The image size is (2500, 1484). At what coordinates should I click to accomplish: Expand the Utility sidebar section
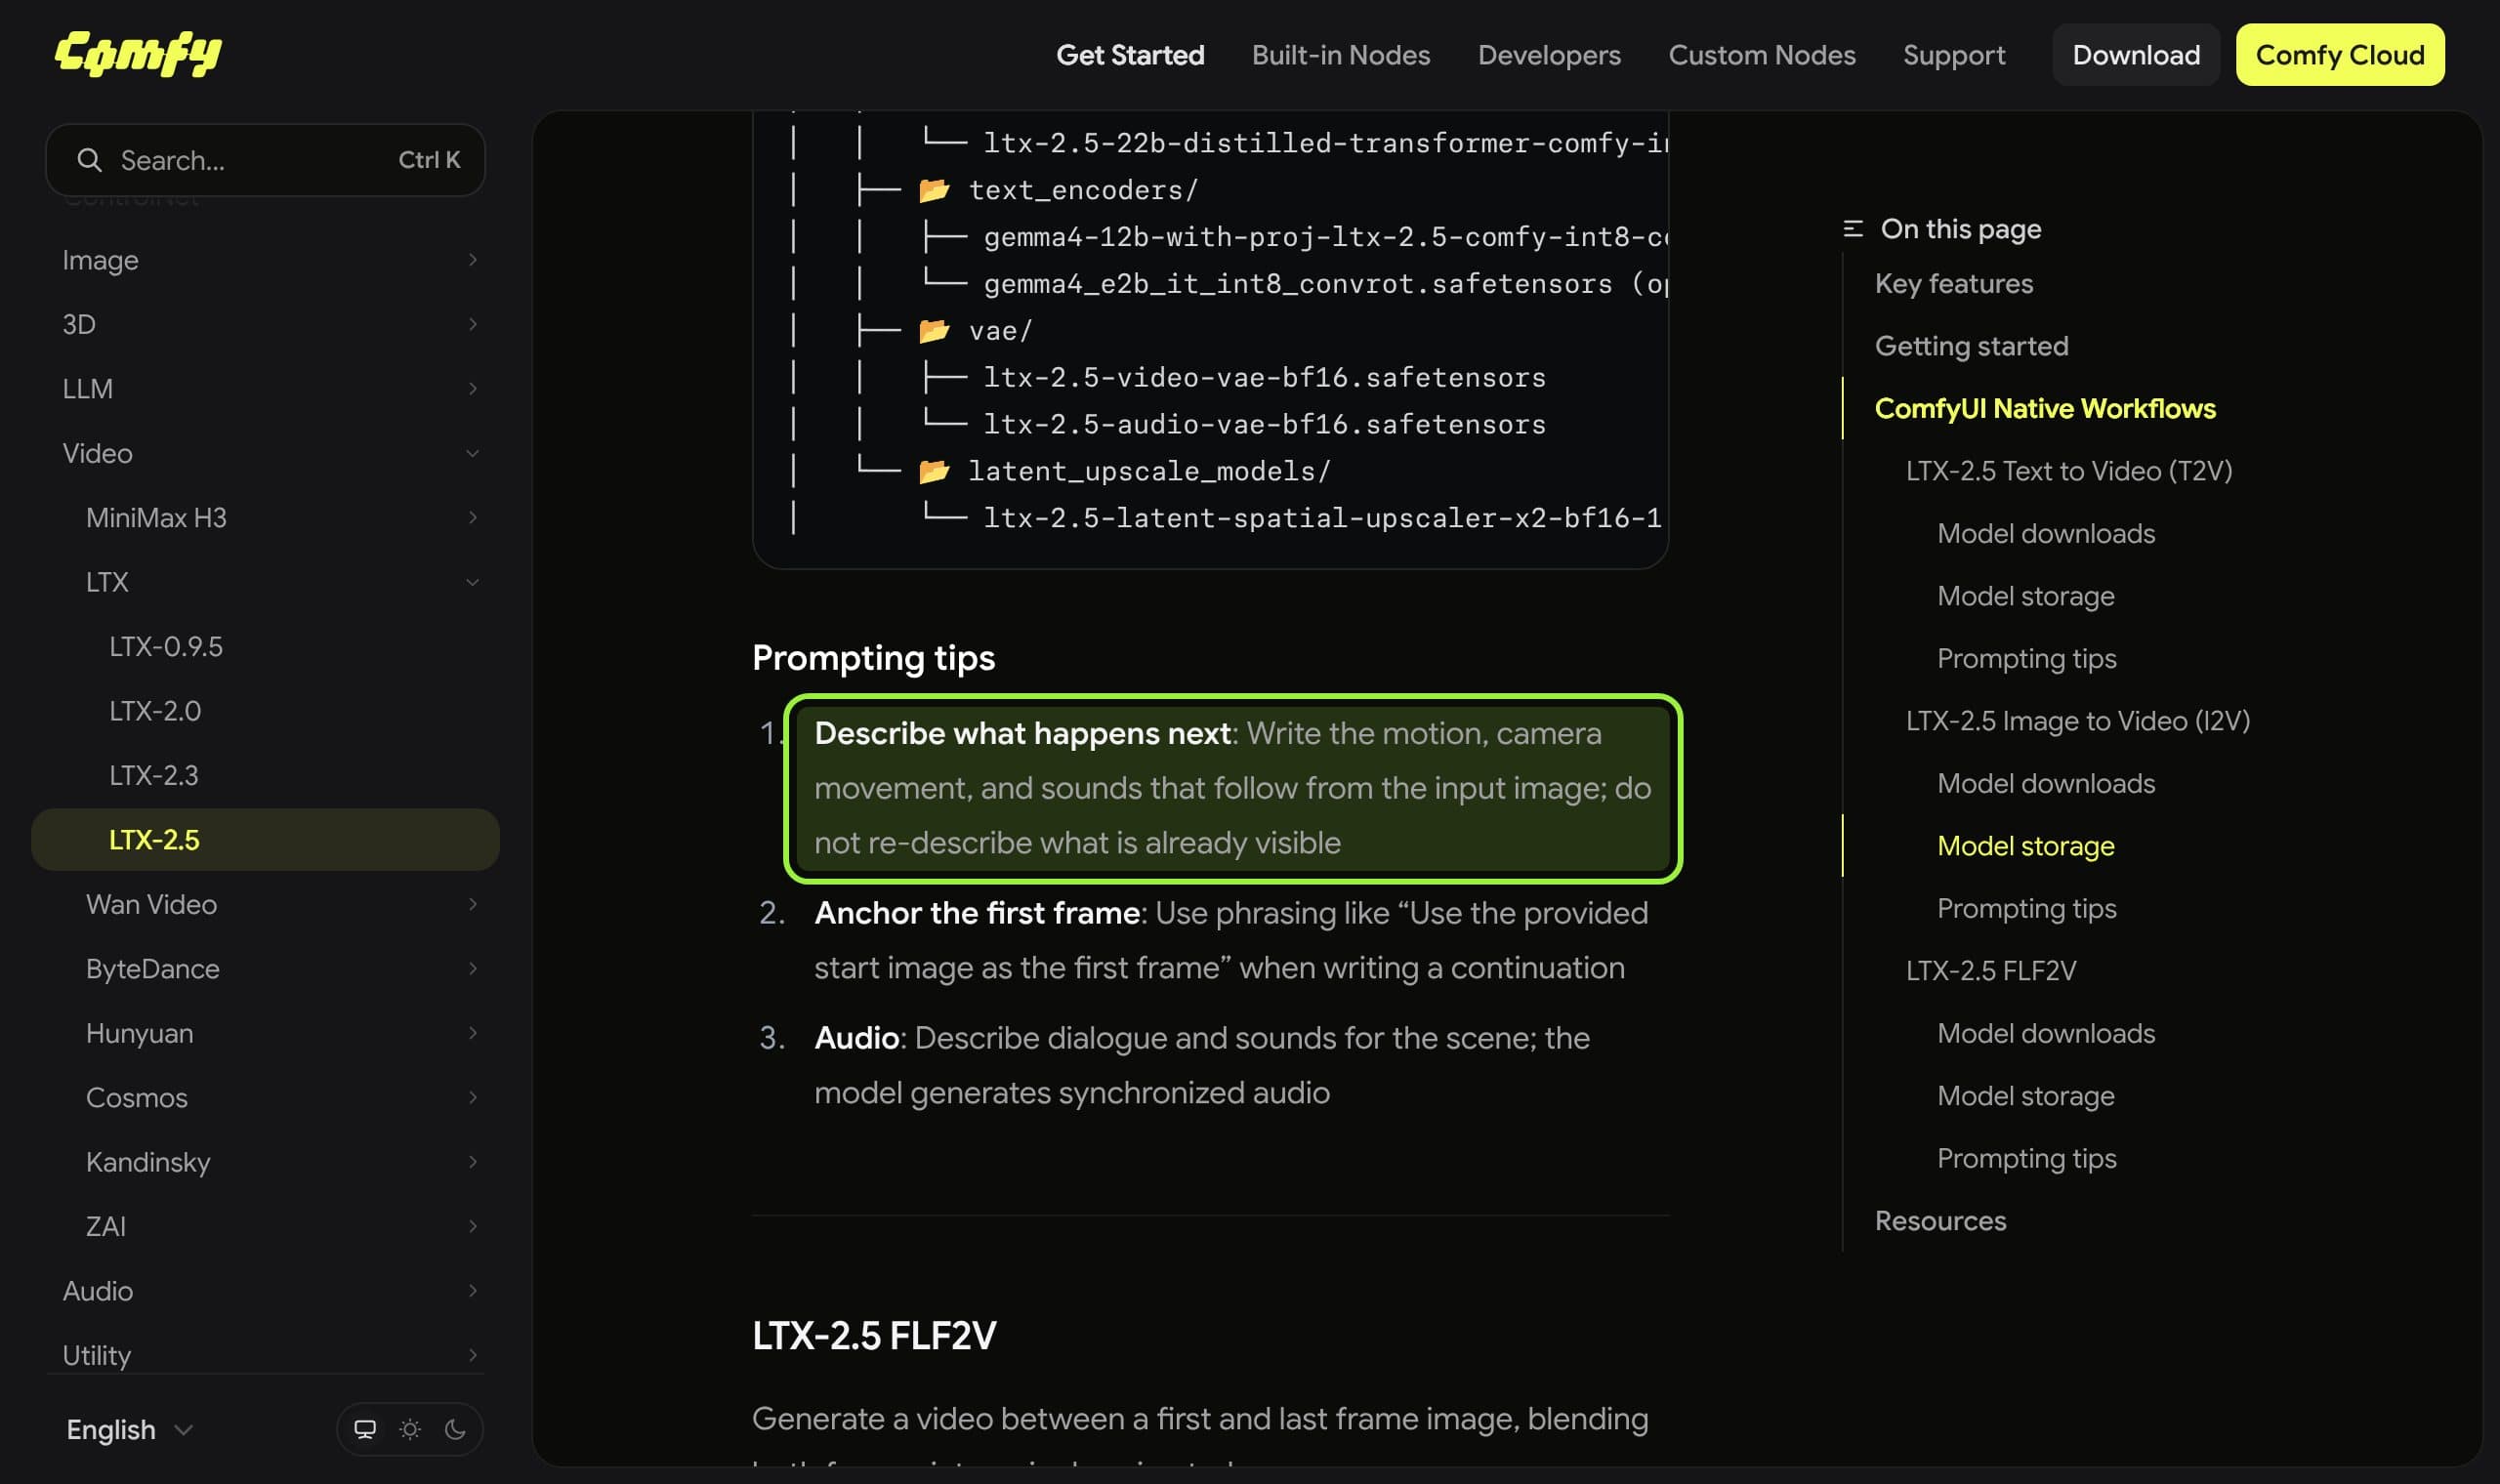[265, 1356]
